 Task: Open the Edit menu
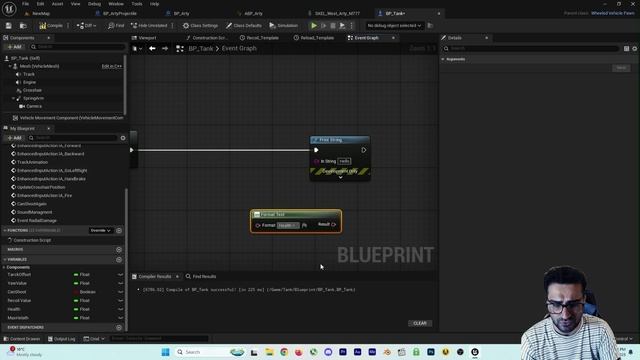click(x=40, y=4)
